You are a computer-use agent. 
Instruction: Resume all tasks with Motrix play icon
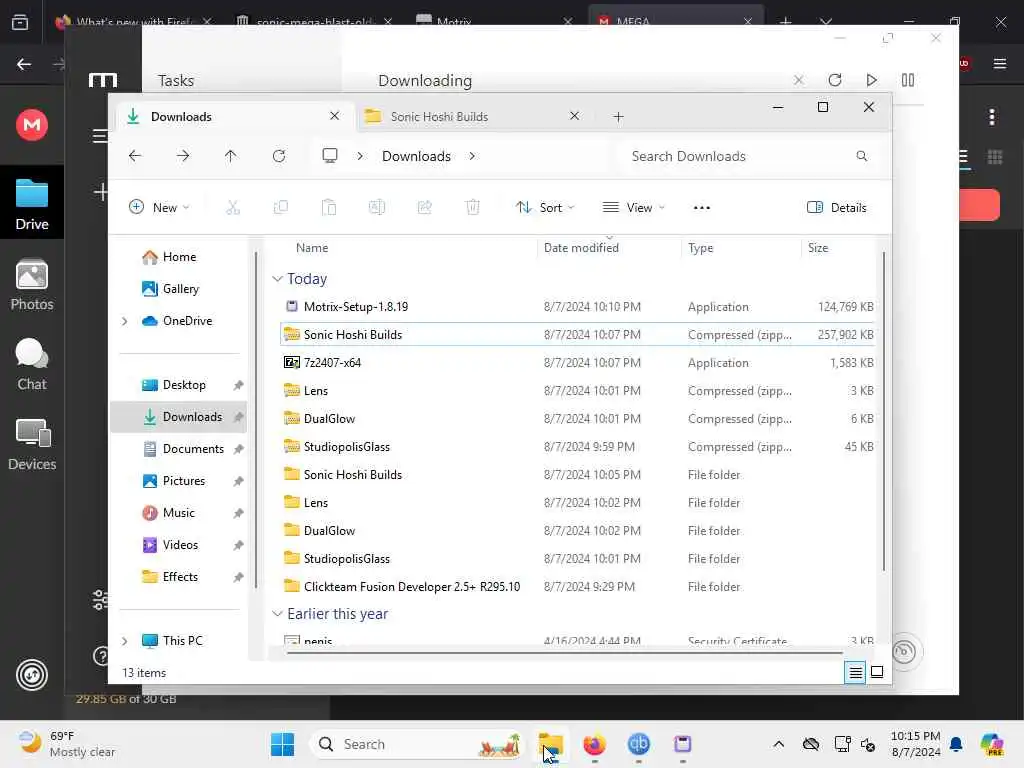pyautogui.click(x=871, y=80)
